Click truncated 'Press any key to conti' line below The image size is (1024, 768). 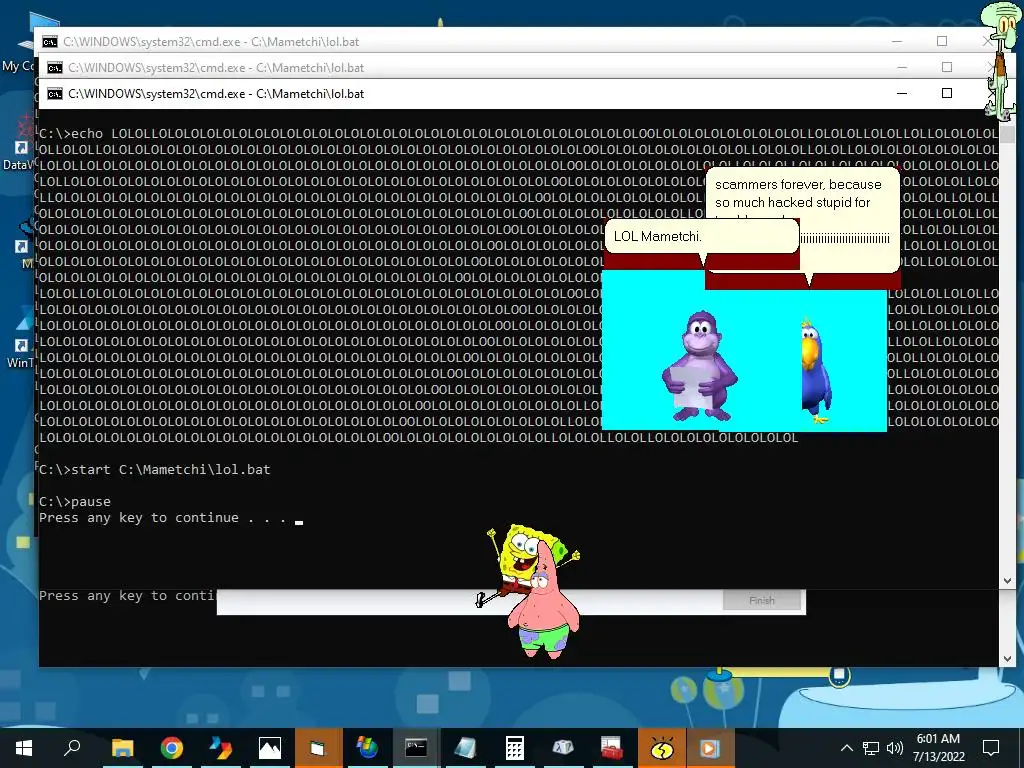pyautogui.click(x=127, y=596)
